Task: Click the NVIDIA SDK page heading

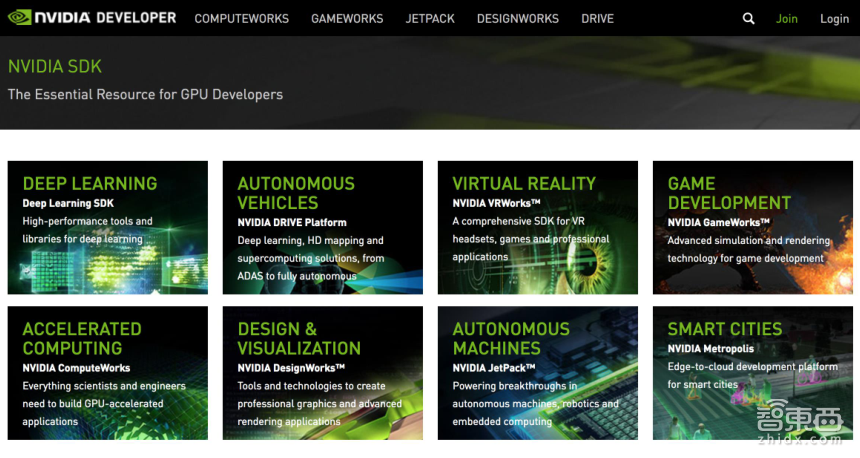Action: [55, 67]
